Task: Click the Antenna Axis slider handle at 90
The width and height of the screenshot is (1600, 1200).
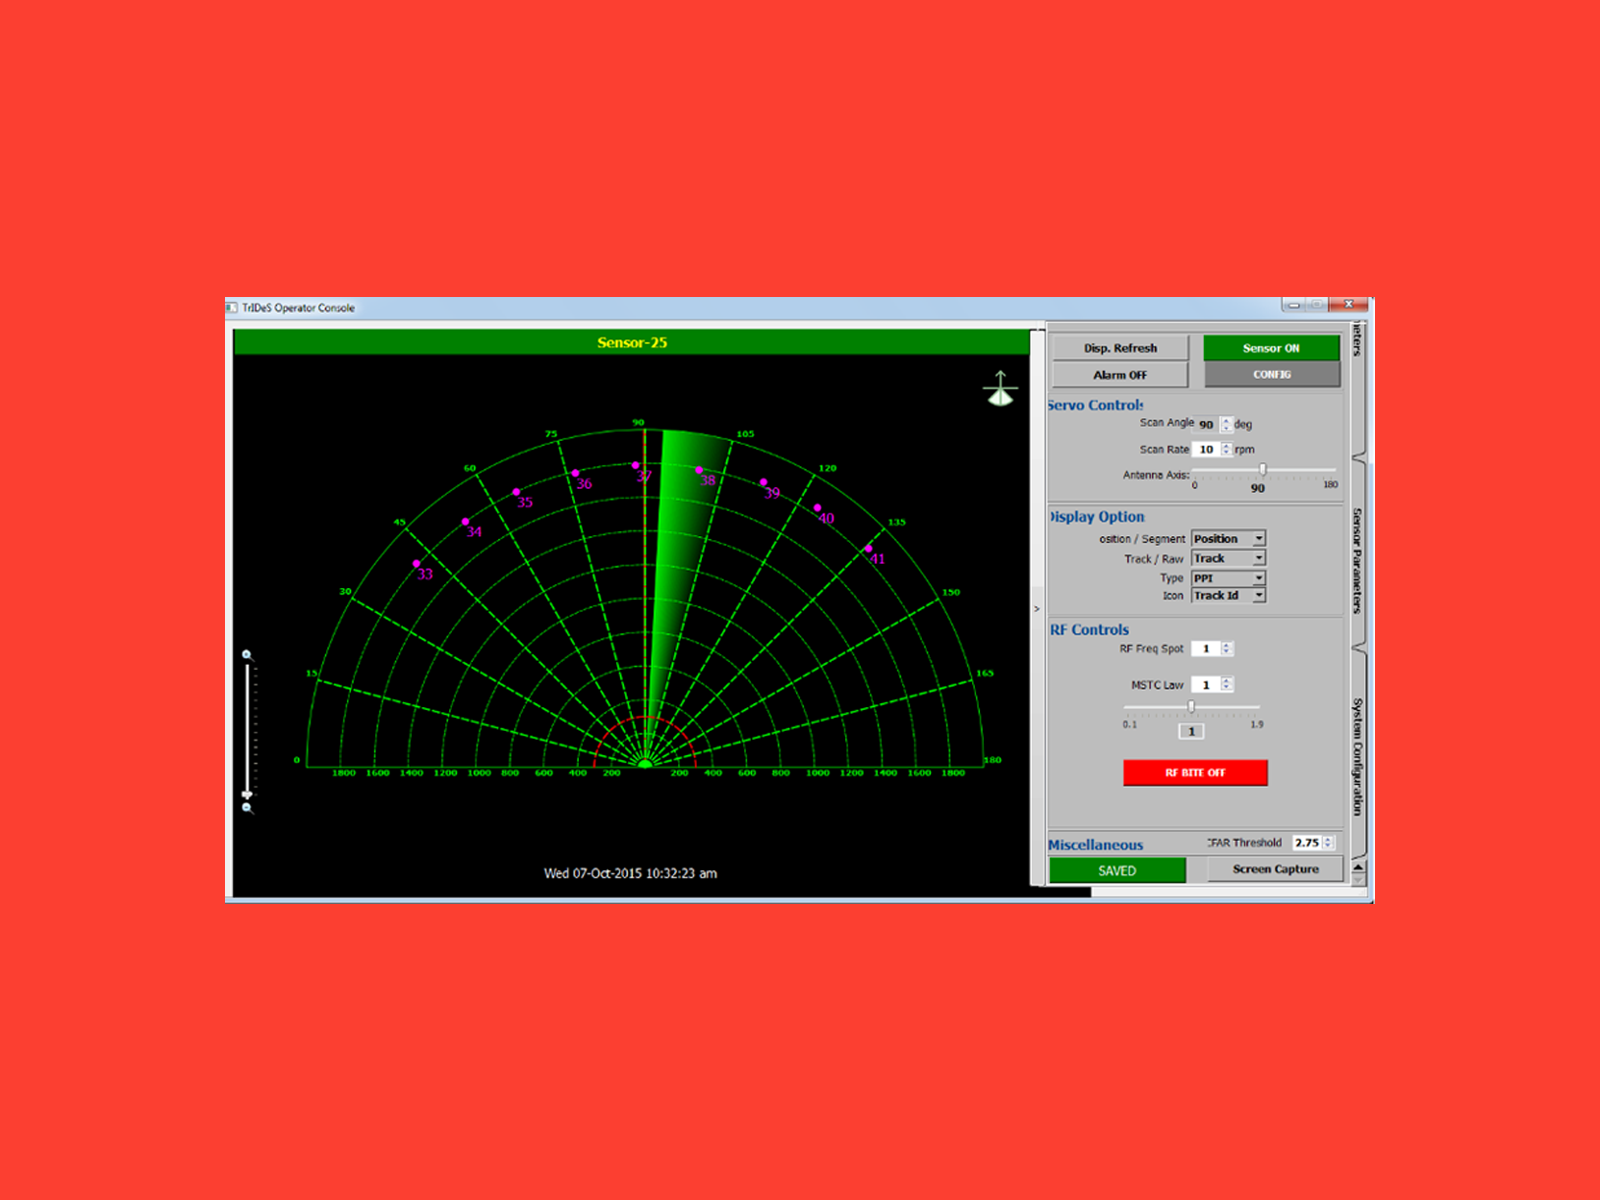Action: [x=1263, y=469]
